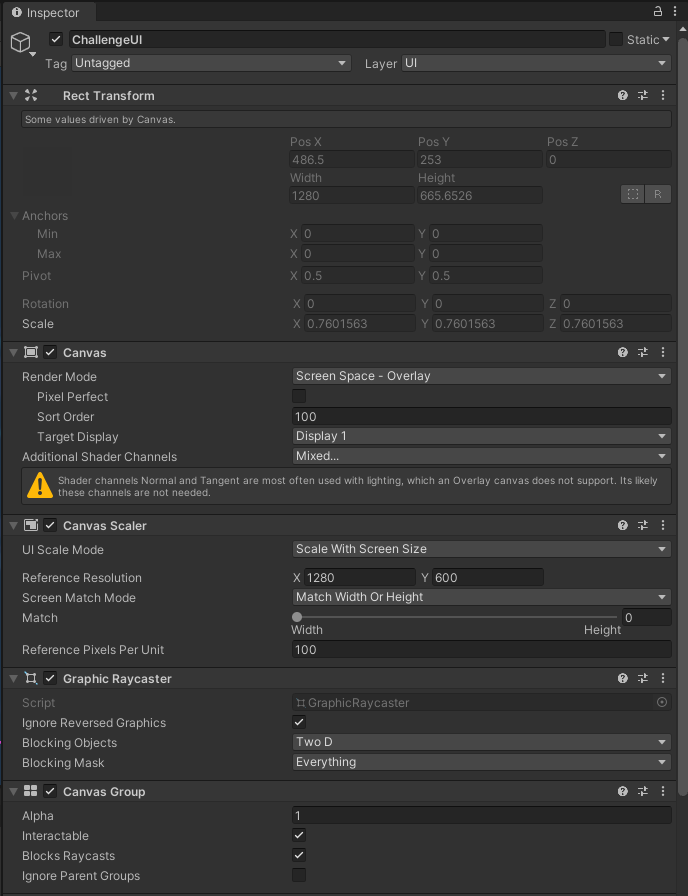Image resolution: width=688 pixels, height=896 pixels.
Task: Open the Render Mode dropdown
Action: (x=481, y=377)
